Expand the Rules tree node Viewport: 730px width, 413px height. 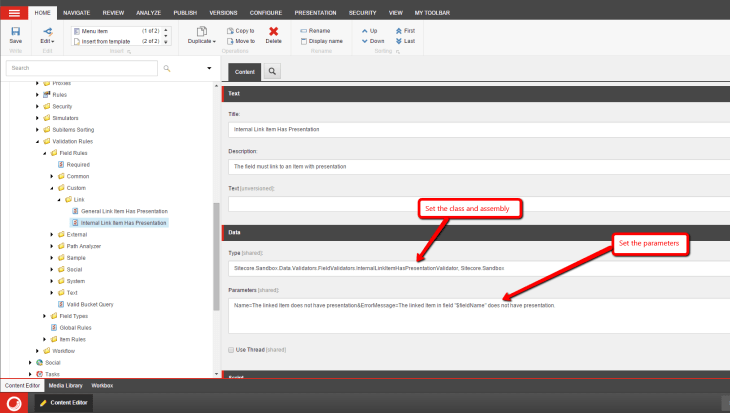pyautogui.click(x=37, y=95)
